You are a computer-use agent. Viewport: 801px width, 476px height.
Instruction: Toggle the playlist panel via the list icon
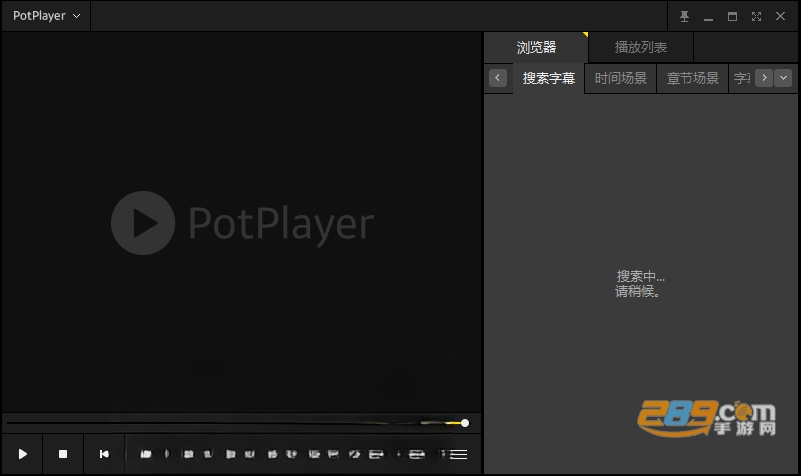(x=458, y=454)
